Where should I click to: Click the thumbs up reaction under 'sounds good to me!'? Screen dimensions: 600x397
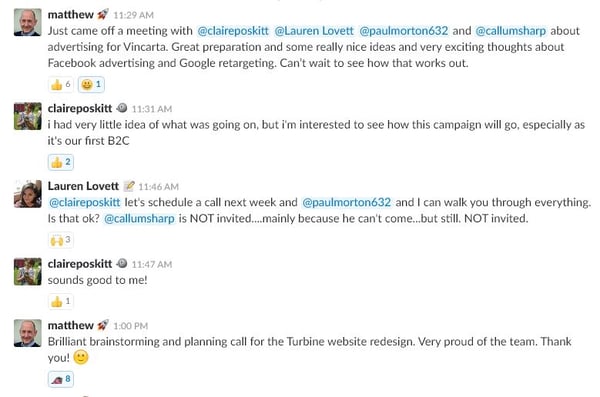click(61, 302)
